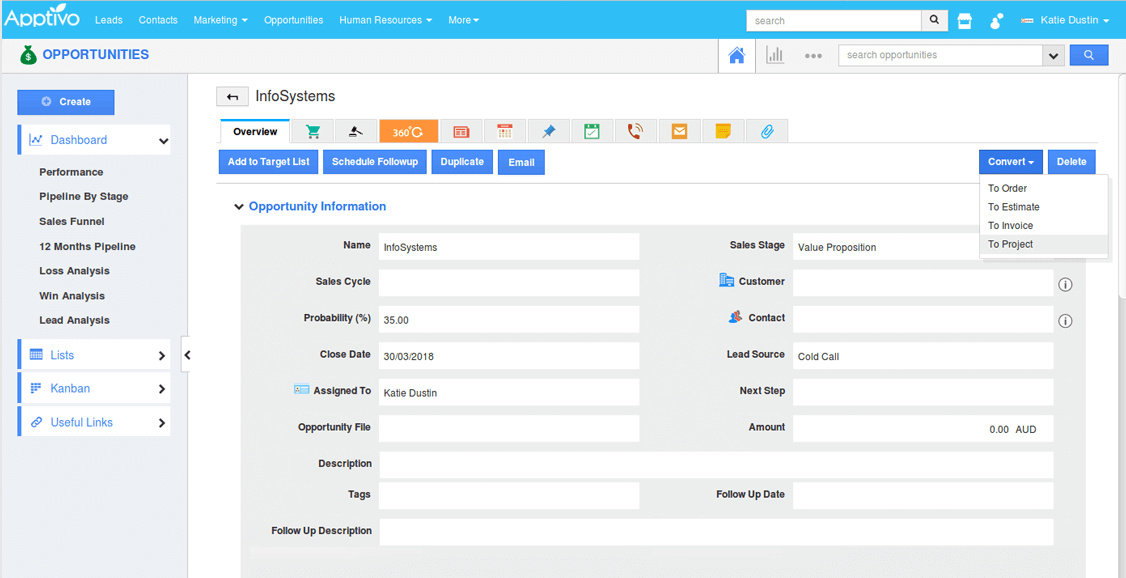The height and width of the screenshot is (578, 1126).
Task: Open the orange email icon tab
Action: point(679,131)
